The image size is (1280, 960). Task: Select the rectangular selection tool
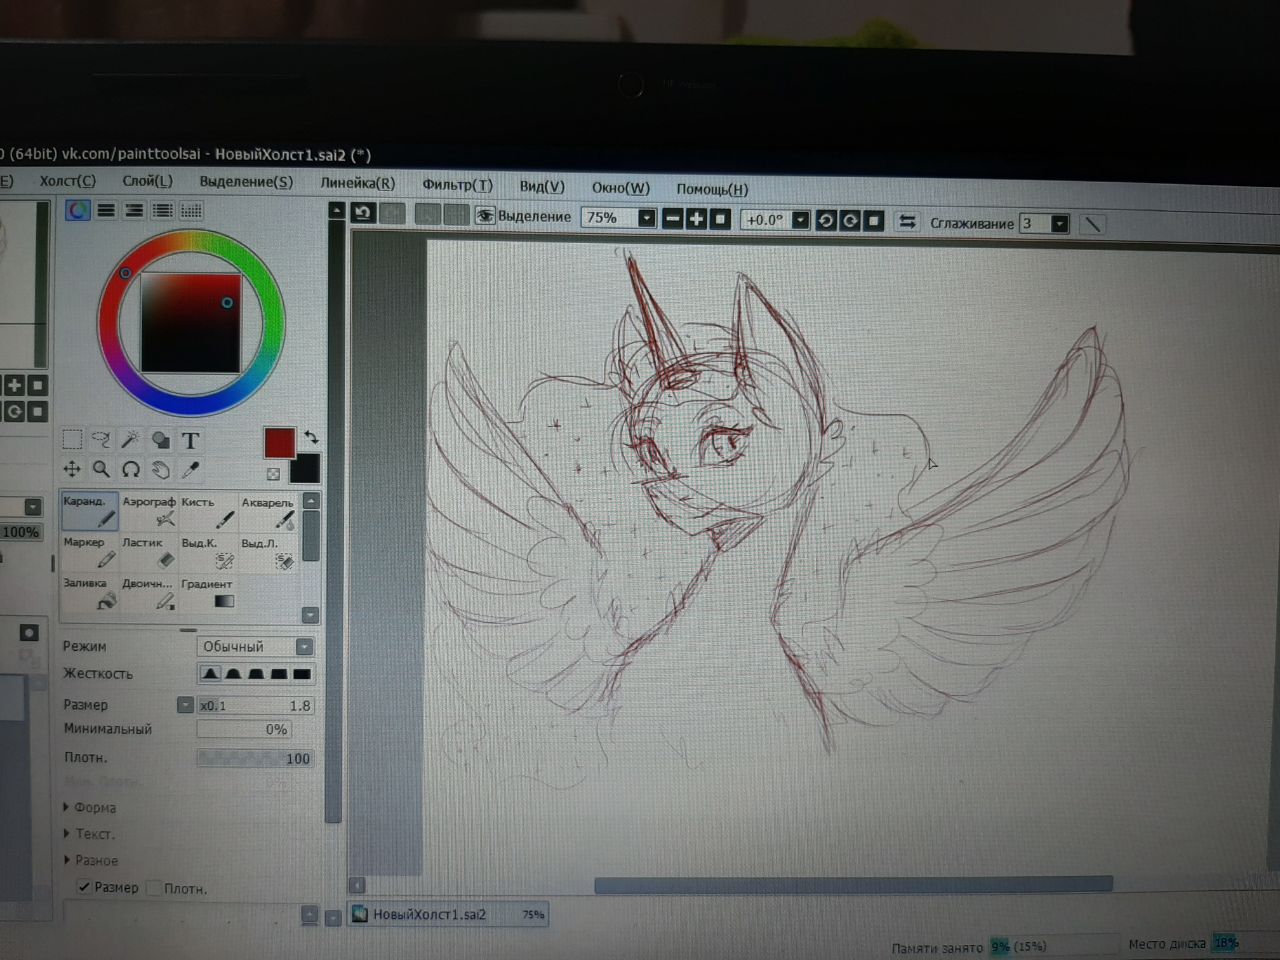coord(72,439)
